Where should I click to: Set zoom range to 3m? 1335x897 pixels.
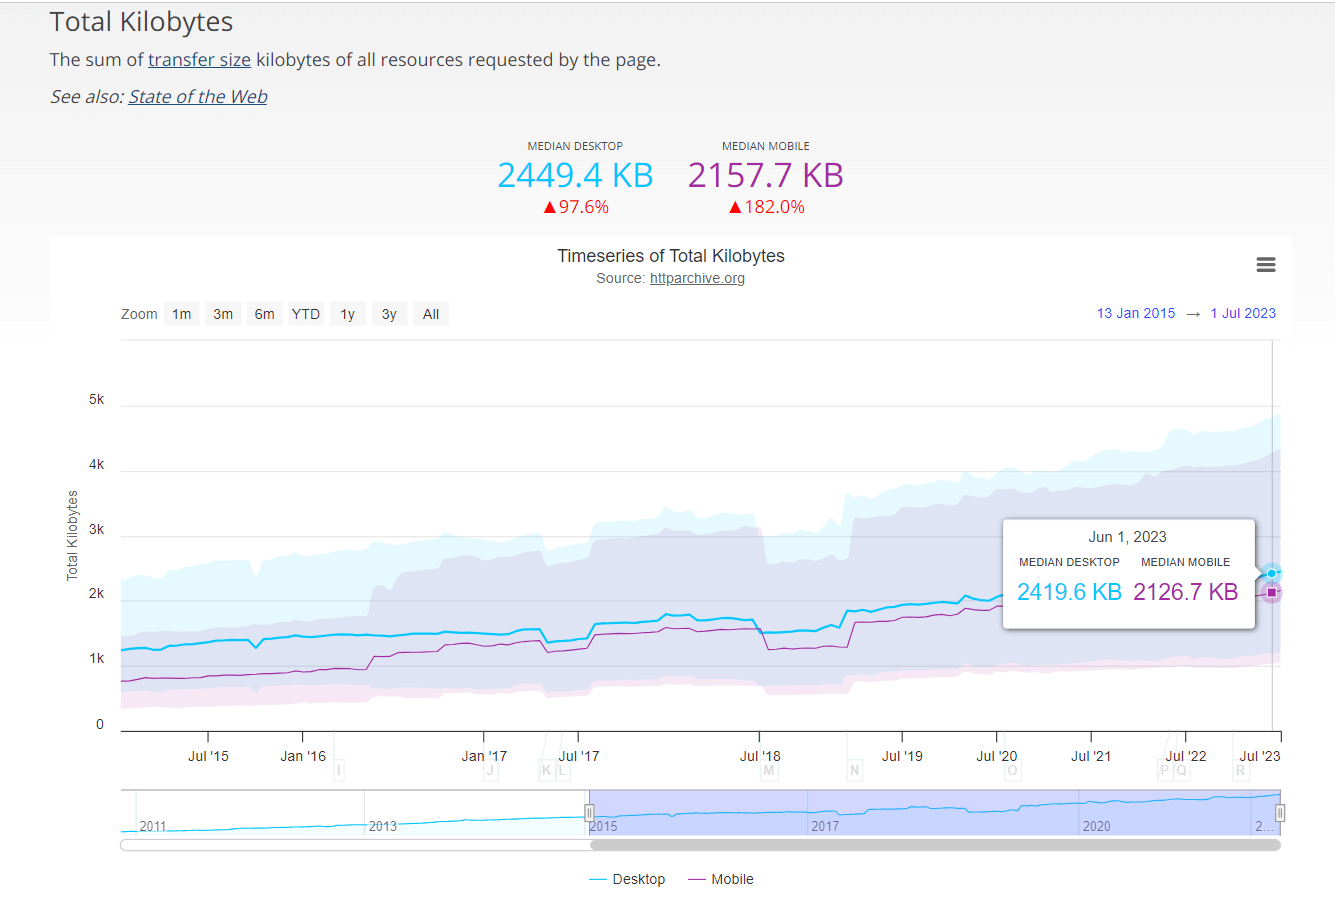click(x=223, y=314)
